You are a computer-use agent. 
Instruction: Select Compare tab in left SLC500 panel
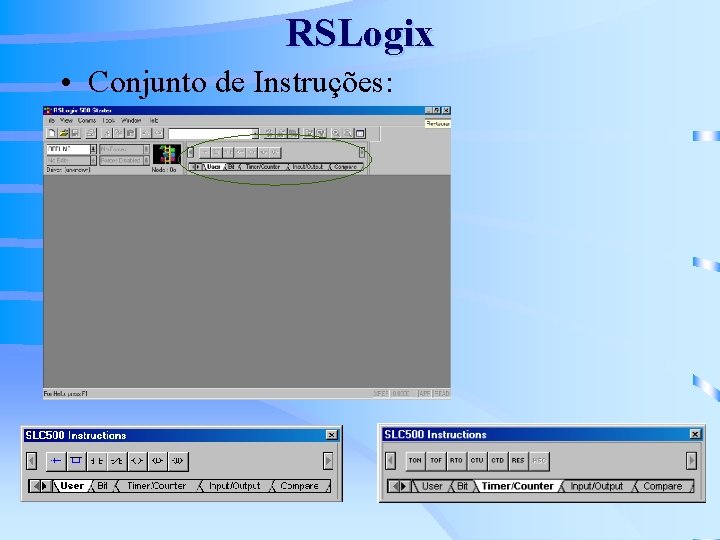click(x=299, y=486)
